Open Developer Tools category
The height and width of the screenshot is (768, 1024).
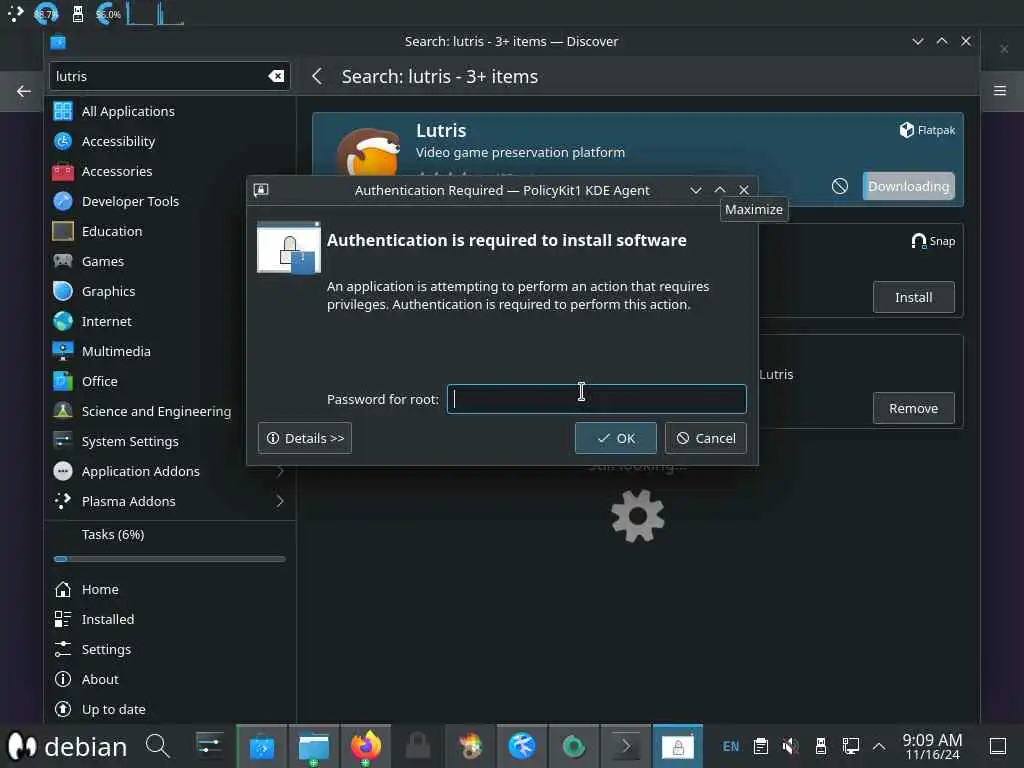[x=170, y=201]
